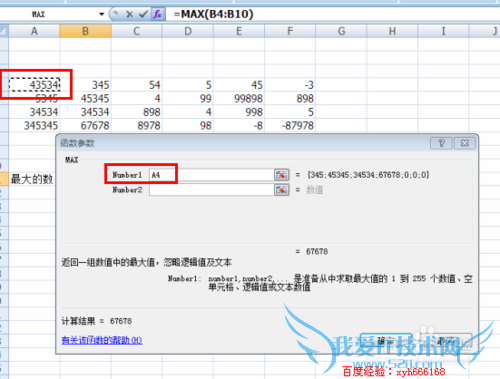Click the Number1 input field
The width and height of the screenshot is (500, 379).
pos(212,175)
